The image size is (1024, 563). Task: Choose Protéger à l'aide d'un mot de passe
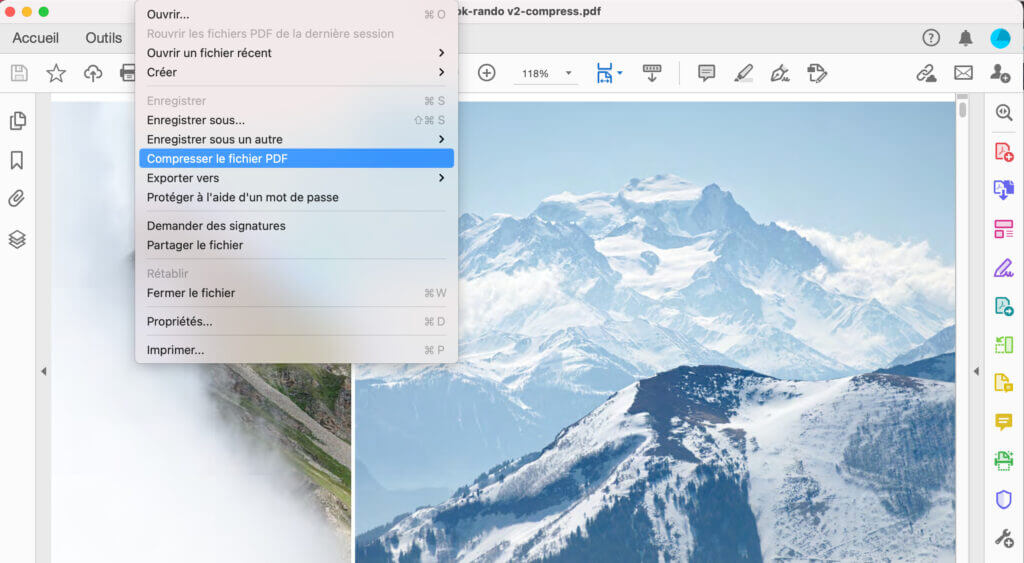coord(296,197)
